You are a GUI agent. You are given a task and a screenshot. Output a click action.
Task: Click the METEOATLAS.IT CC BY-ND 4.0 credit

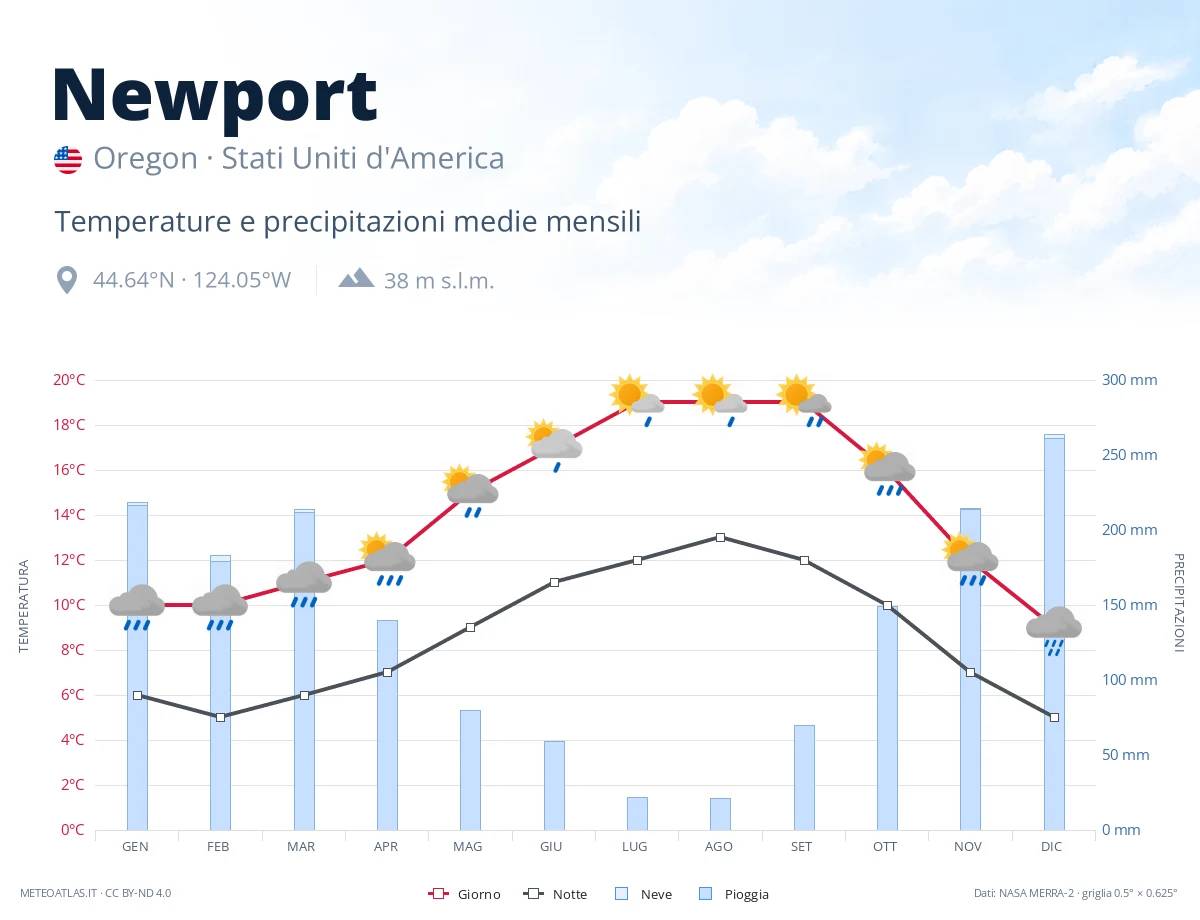point(96,893)
